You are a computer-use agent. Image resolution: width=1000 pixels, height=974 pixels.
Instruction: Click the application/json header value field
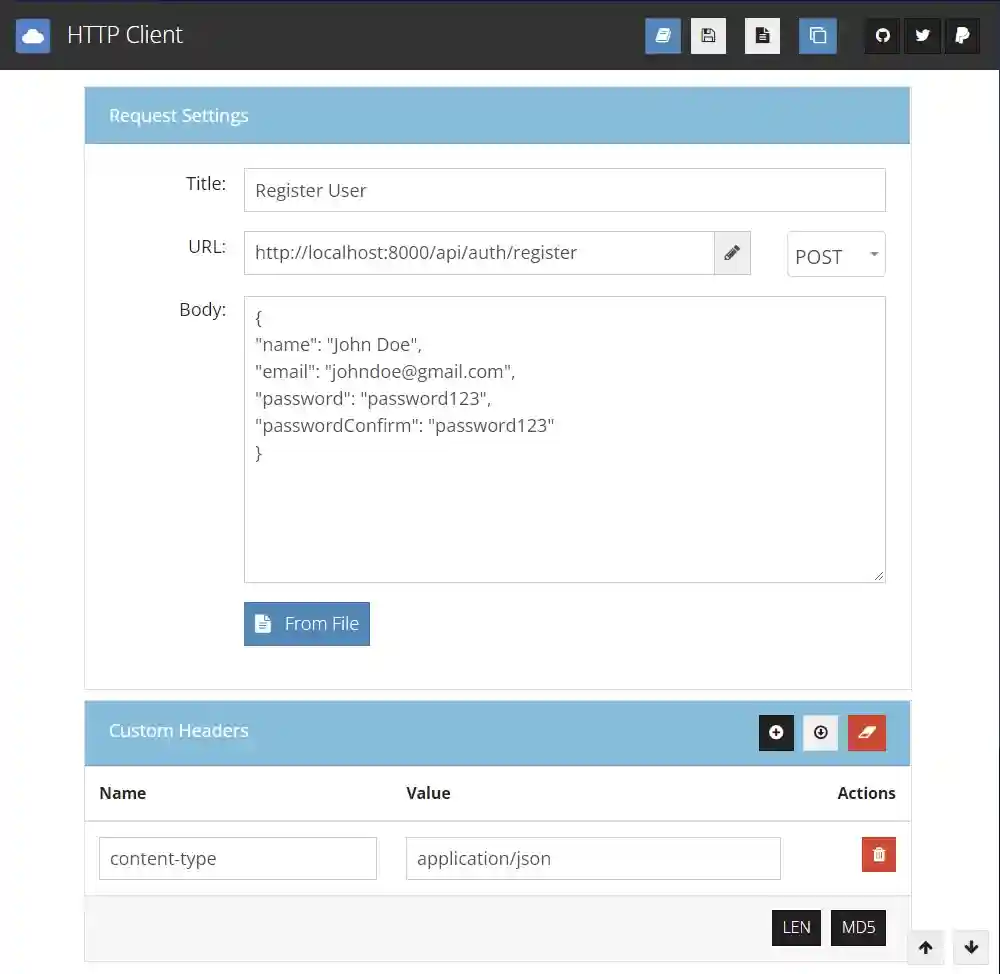(x=592, y=858)
